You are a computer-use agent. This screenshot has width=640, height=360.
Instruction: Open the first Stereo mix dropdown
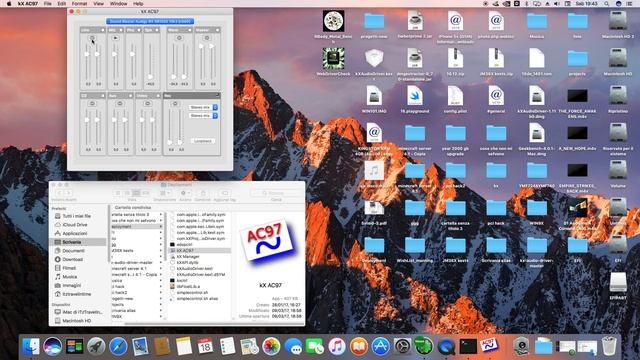pos(203,107)
